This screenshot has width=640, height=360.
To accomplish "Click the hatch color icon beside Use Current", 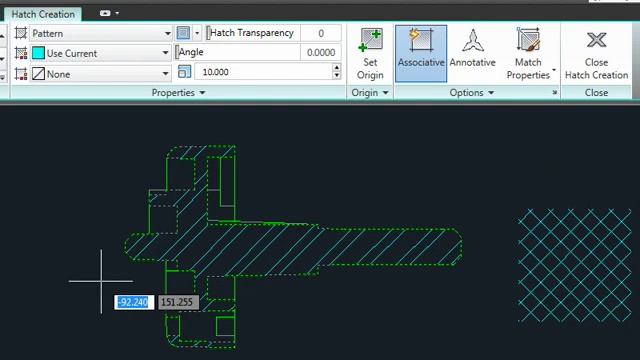I will 20,53.
